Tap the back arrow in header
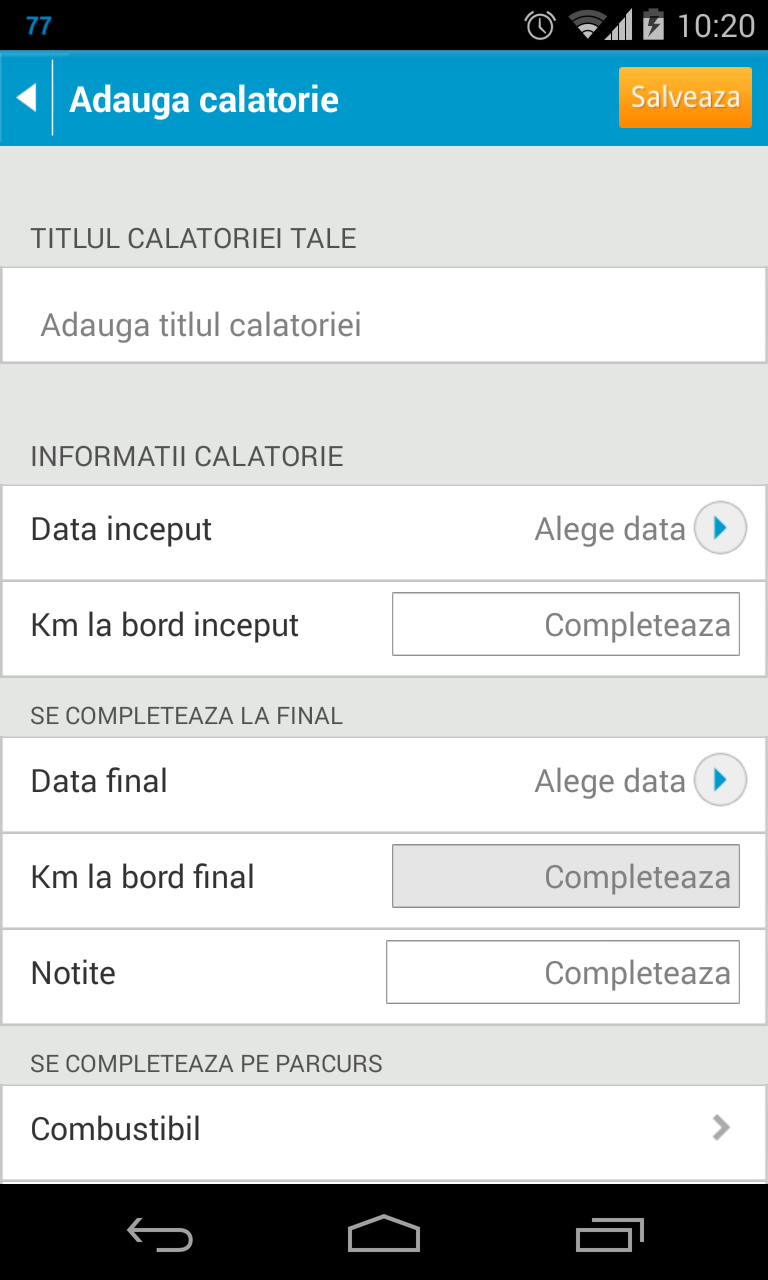The width and height of the screenshot is (768, 1280). tap(27, 98)
